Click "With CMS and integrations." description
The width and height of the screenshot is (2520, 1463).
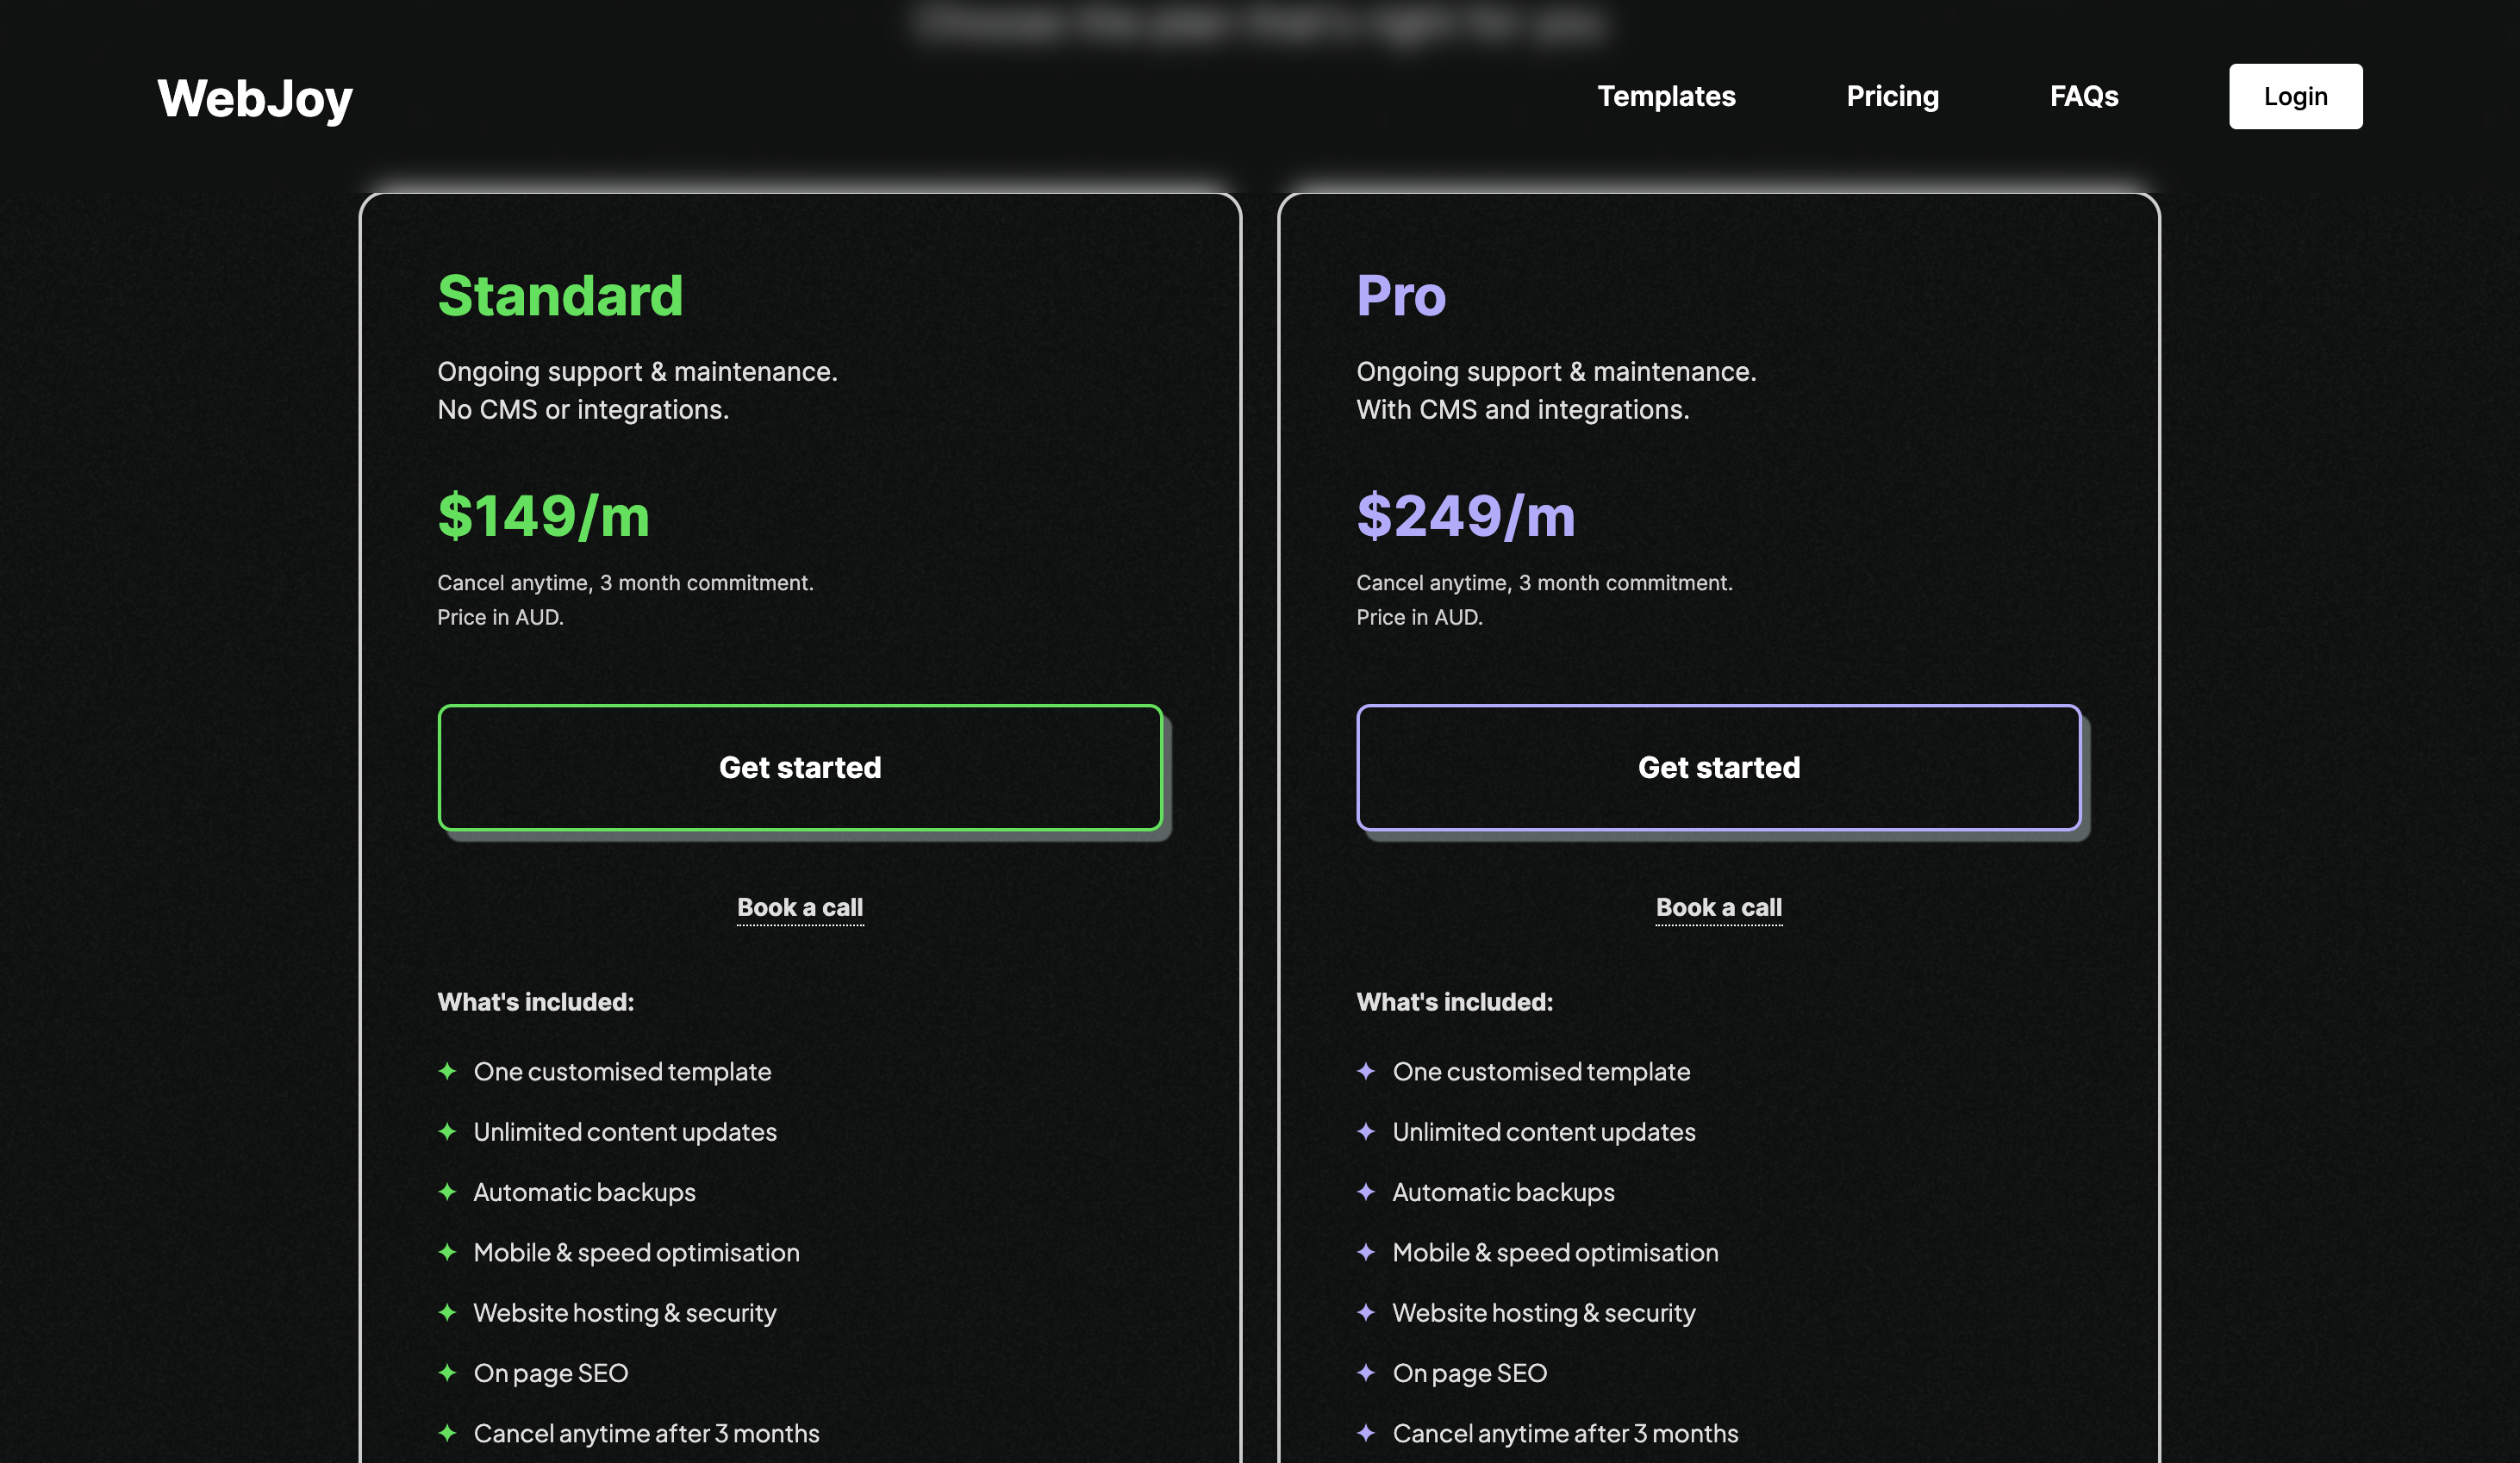click(1522, 409)
